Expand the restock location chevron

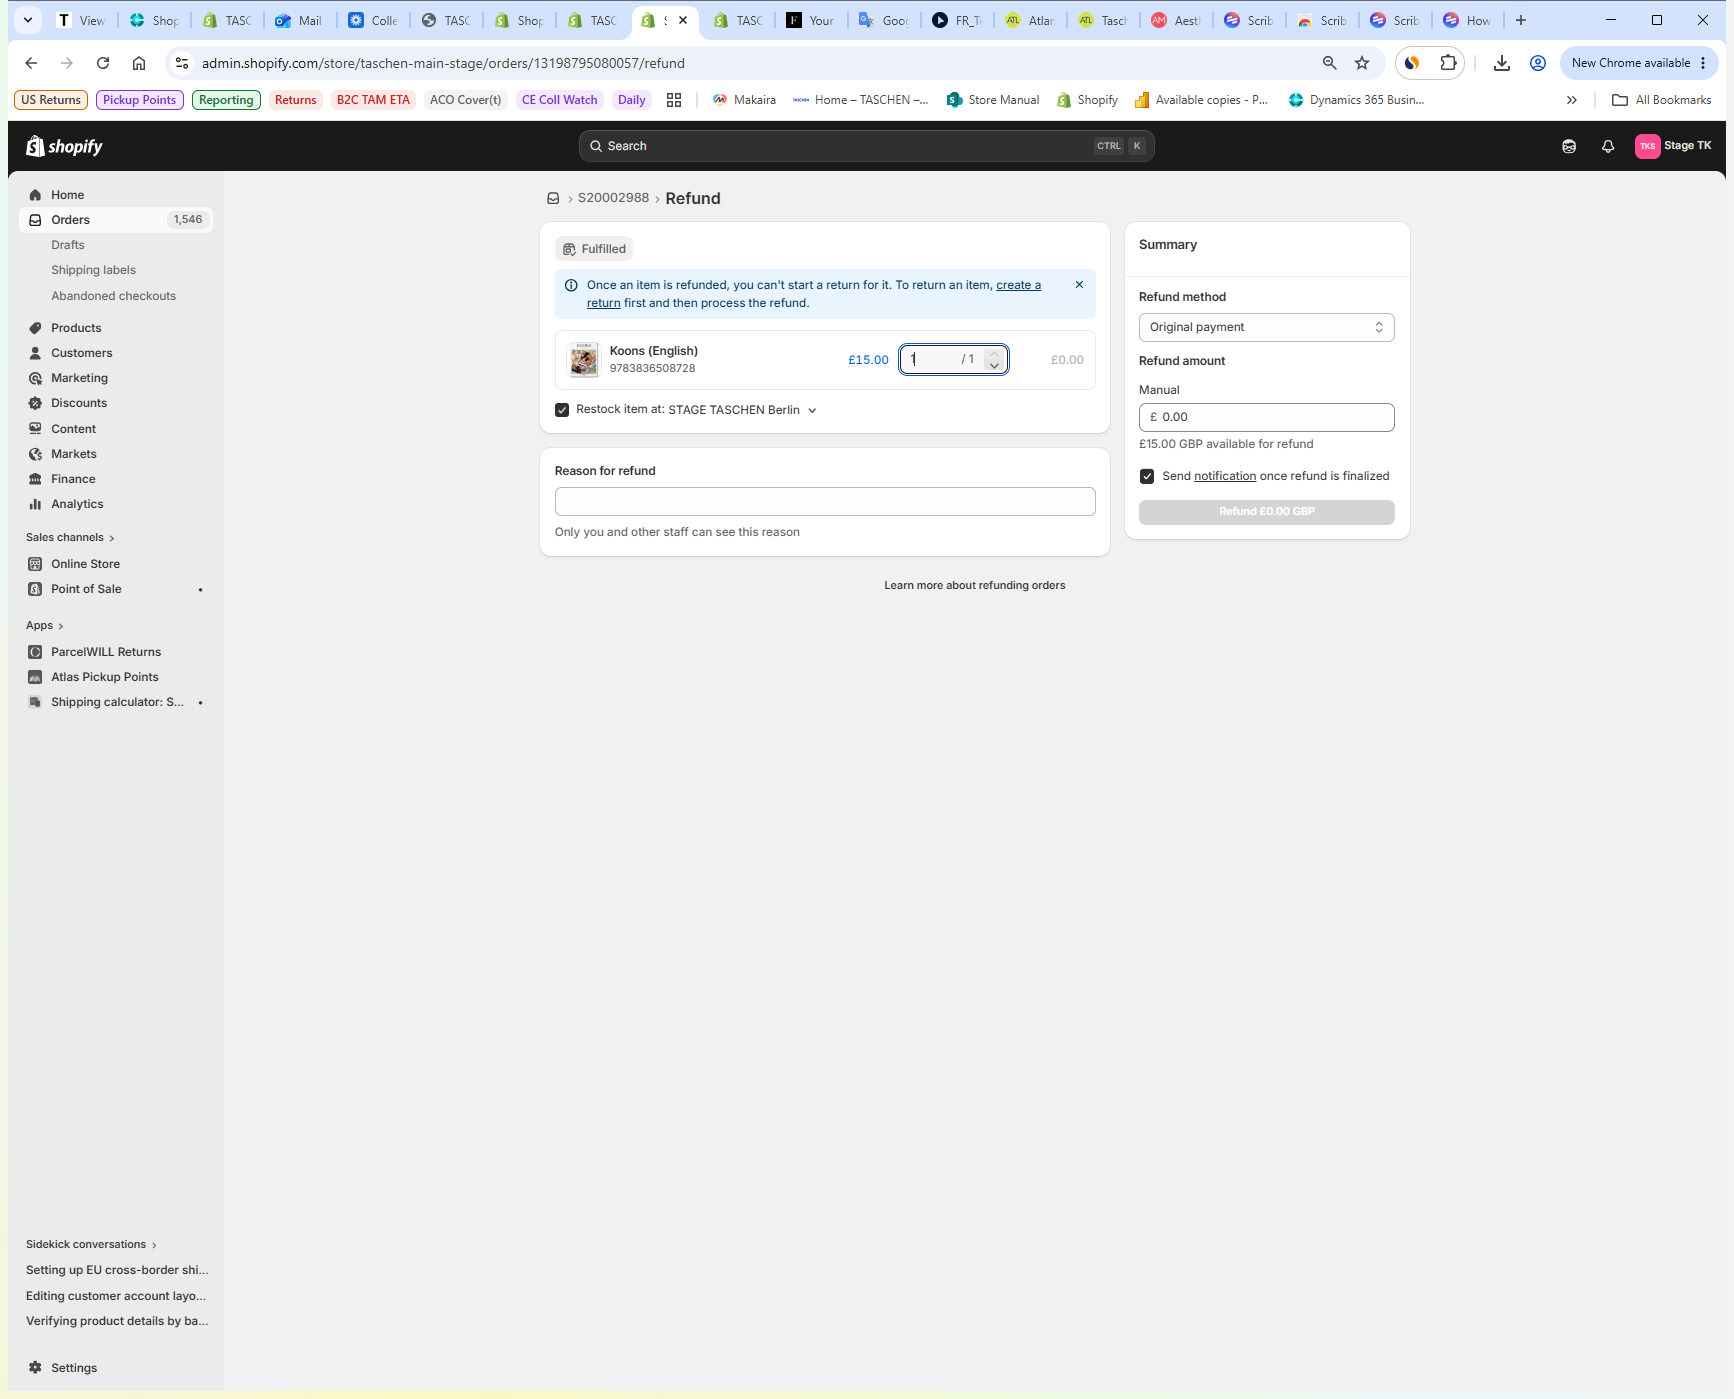tap(812, 410)
